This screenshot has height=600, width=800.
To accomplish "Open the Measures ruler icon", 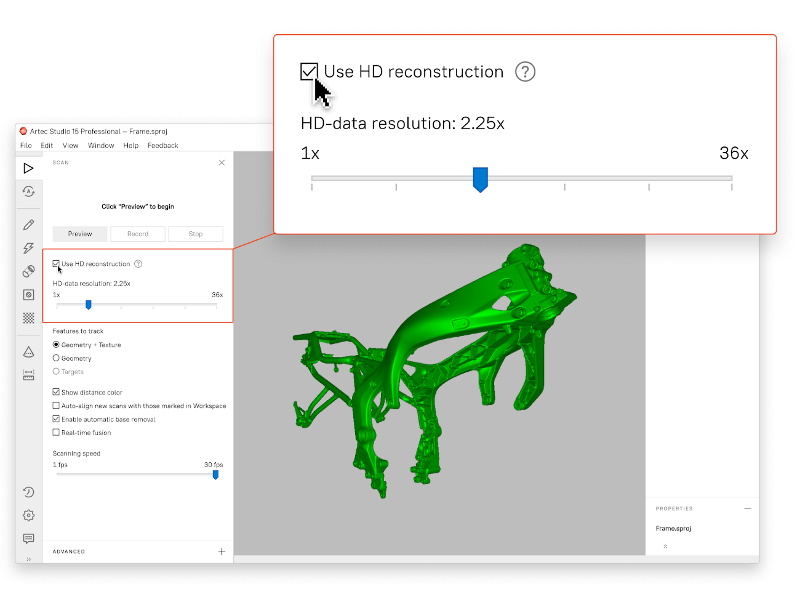I will (28, 375).
